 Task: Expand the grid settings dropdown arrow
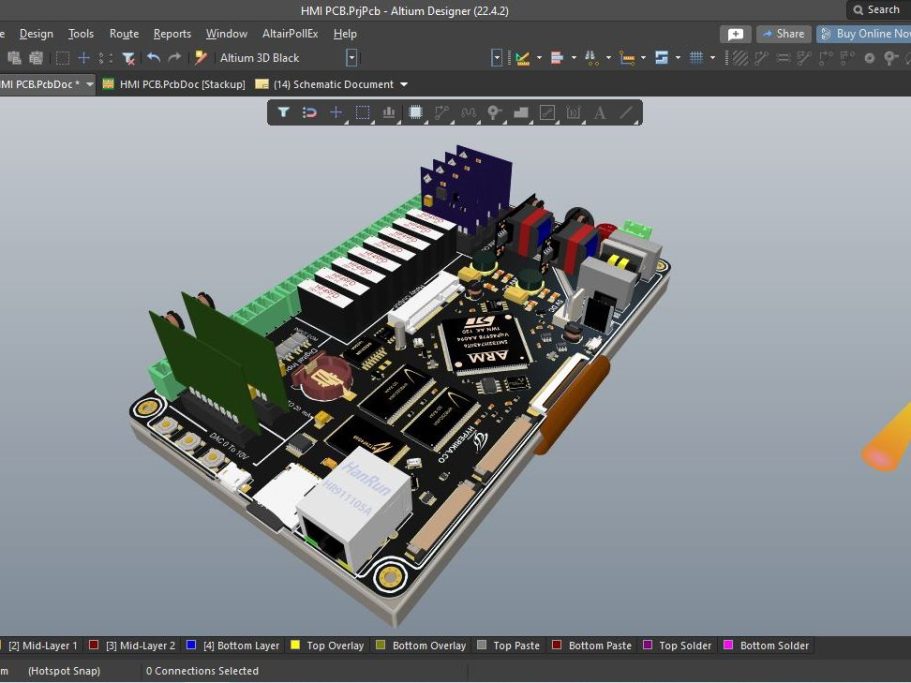[713, 57]
